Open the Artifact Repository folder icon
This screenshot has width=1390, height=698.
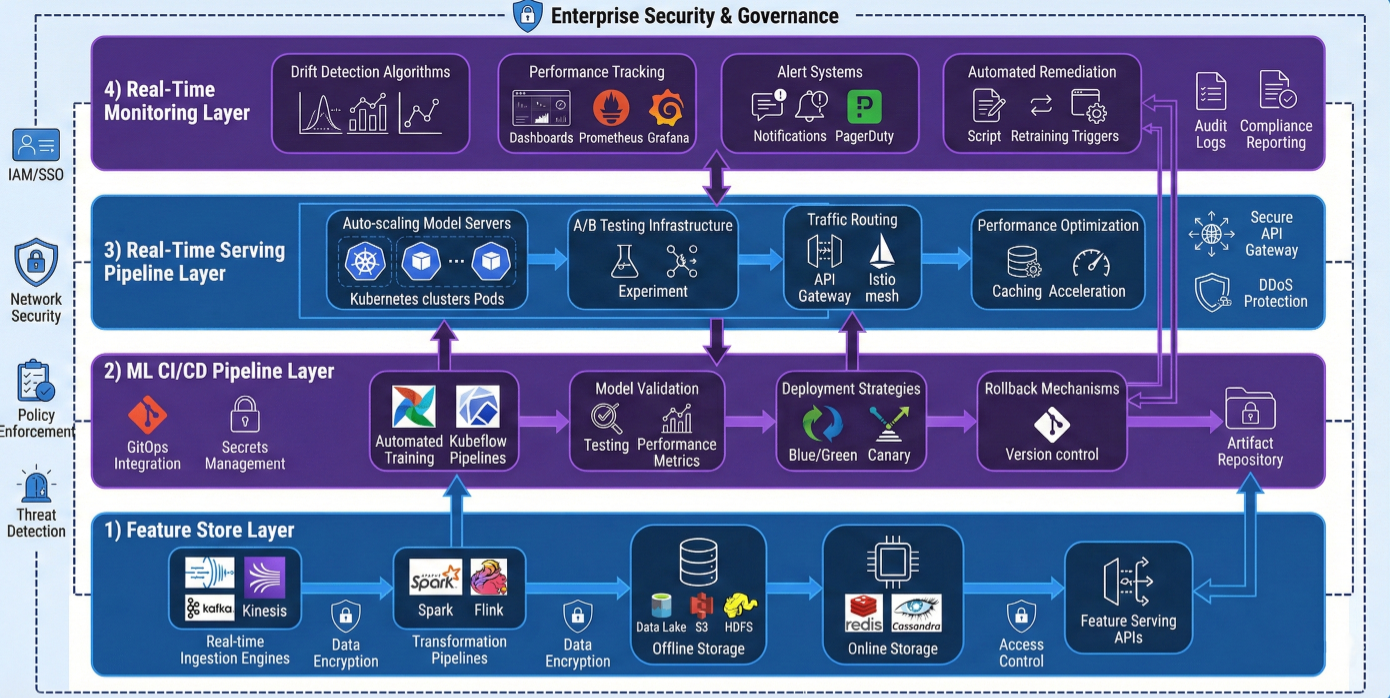click(1249, 408)
